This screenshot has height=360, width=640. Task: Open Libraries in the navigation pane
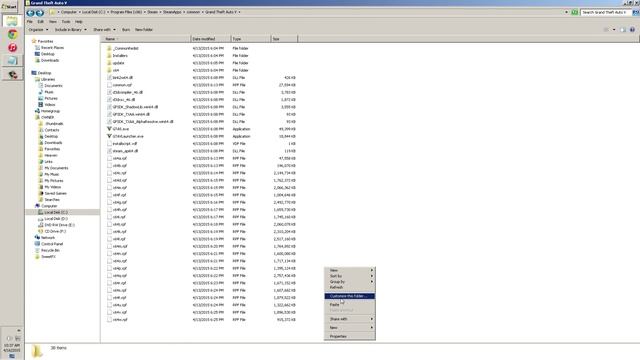click(45, 79)
